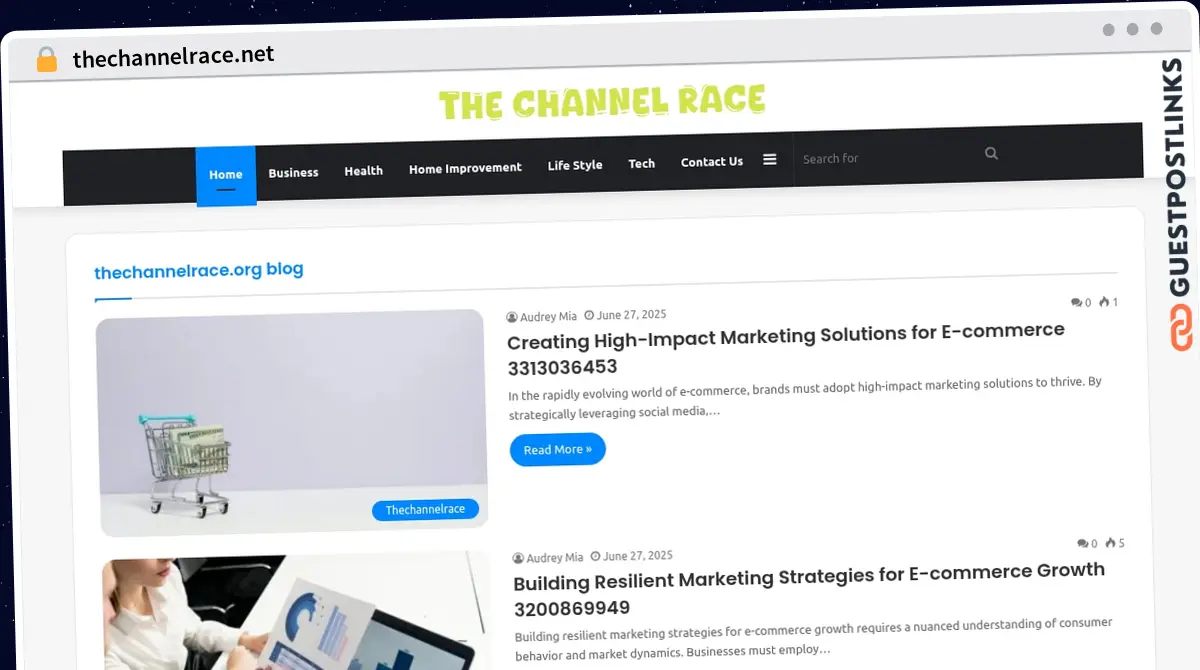Click the padlock icon beside the URL
1200x670 pixels.
[x=47, y=60]
